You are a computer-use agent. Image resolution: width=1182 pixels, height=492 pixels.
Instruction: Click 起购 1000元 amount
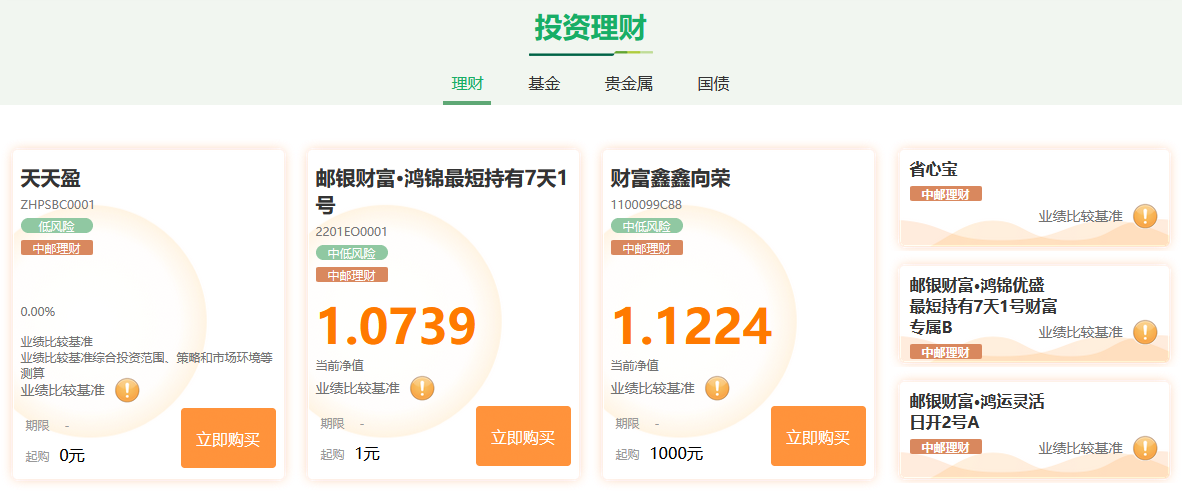pos(676,454)
